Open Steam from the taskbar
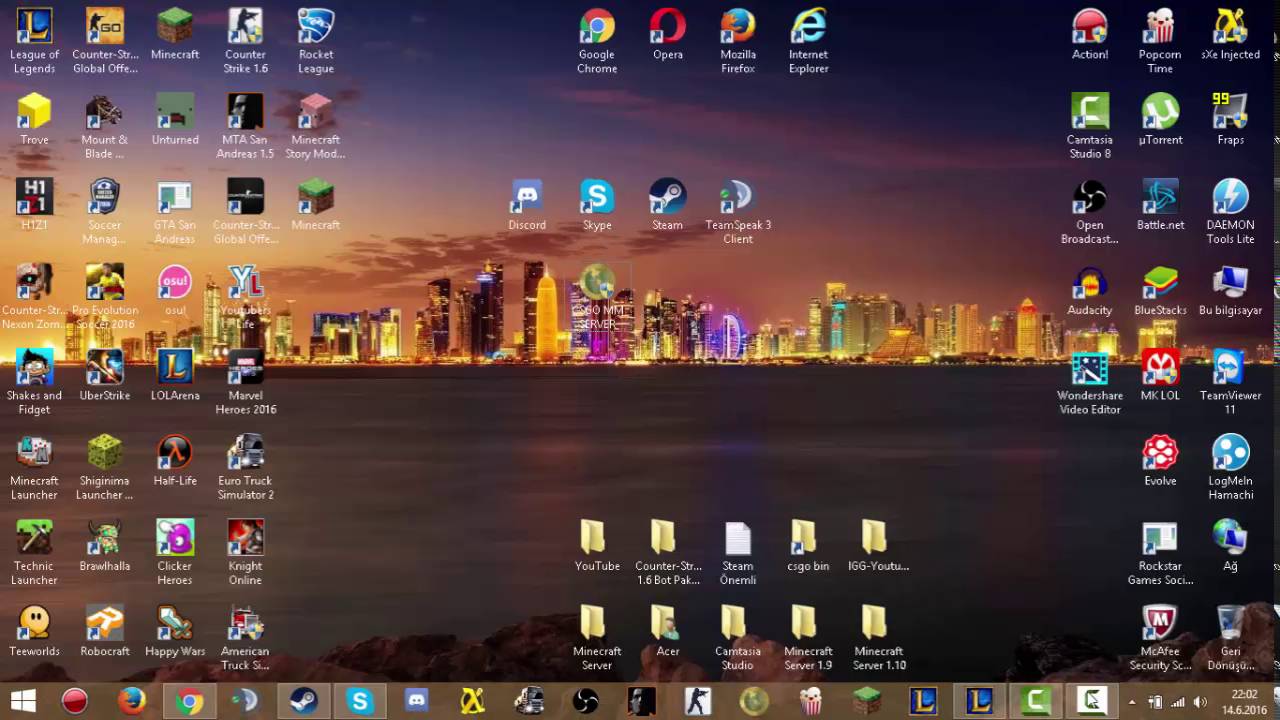Viewport: 1280px width, 720px height. pyautogui.click(x=302, y=700)
